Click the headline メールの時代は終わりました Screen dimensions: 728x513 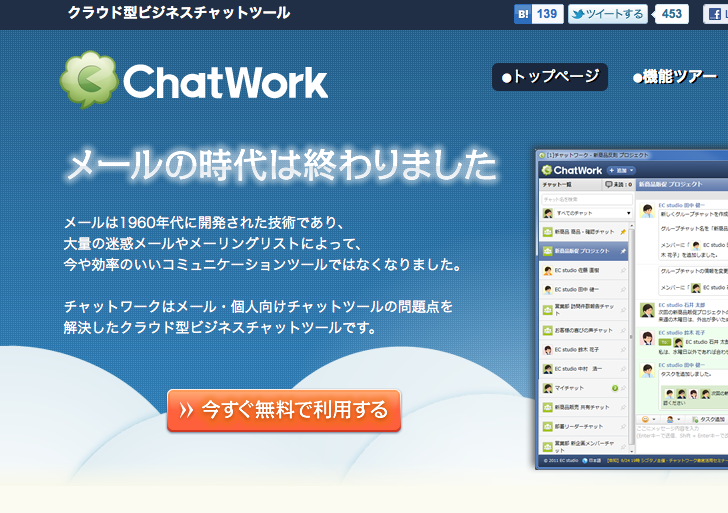click(x=281, y=165)
